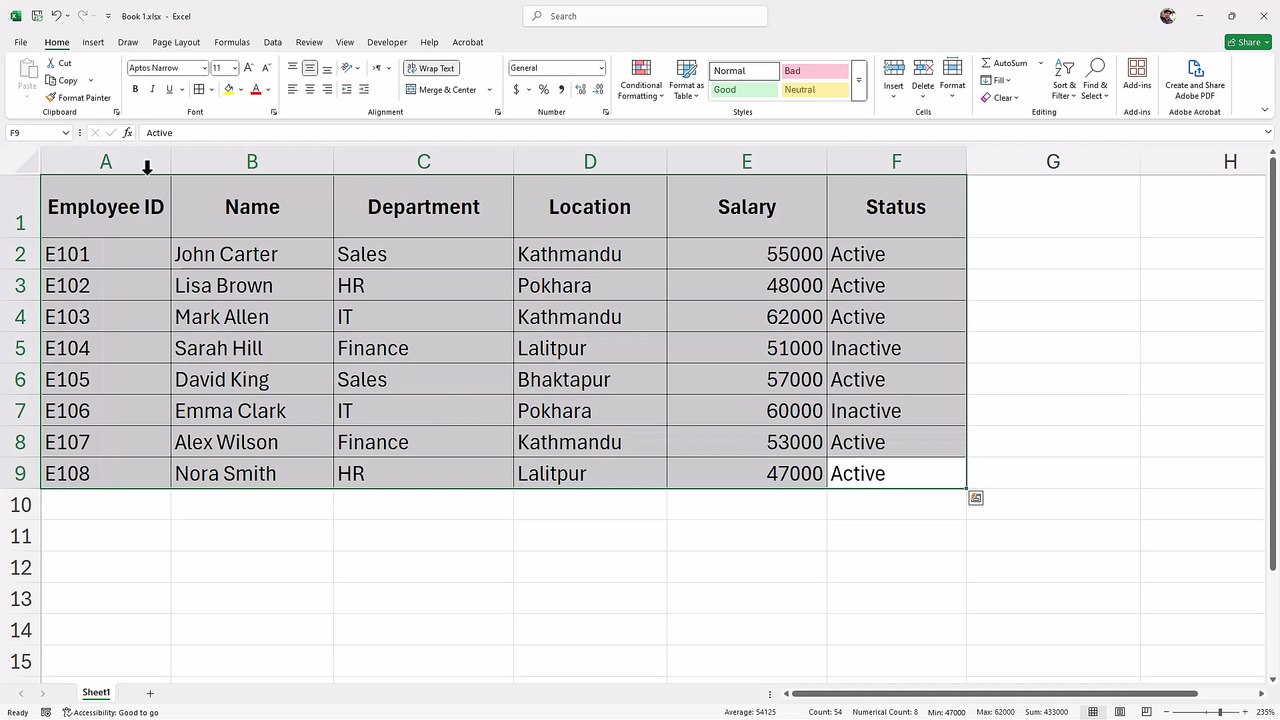Click the Decrease Indent icon
Screen dimensions: 1280x720
(346, 89)
